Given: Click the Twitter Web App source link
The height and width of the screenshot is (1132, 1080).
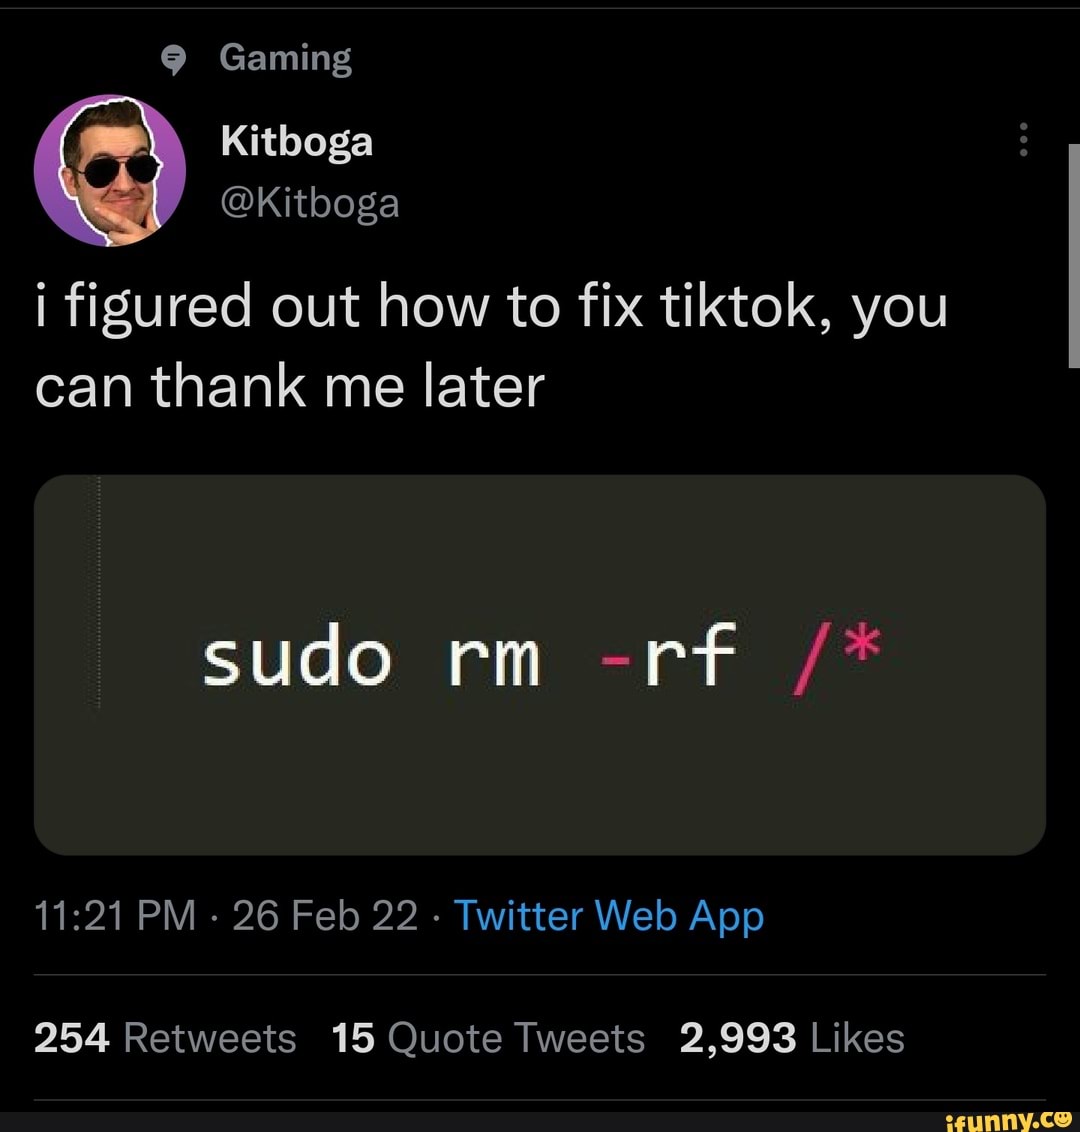Looking at the screenshot, I should tap(609, 915).
